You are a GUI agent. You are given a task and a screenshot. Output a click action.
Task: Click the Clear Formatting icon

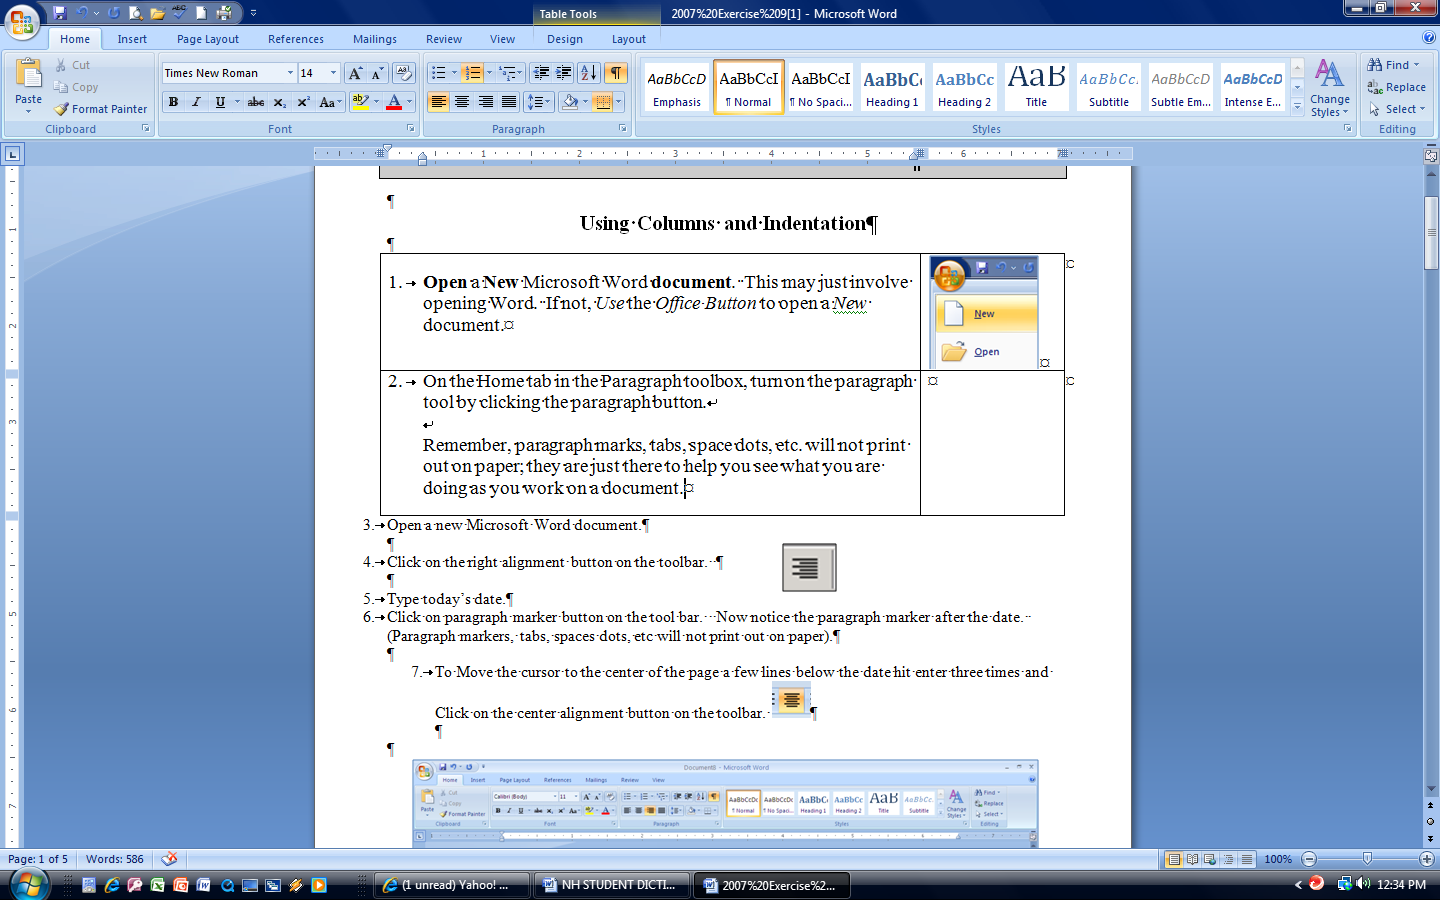click(x=404, y=73)
